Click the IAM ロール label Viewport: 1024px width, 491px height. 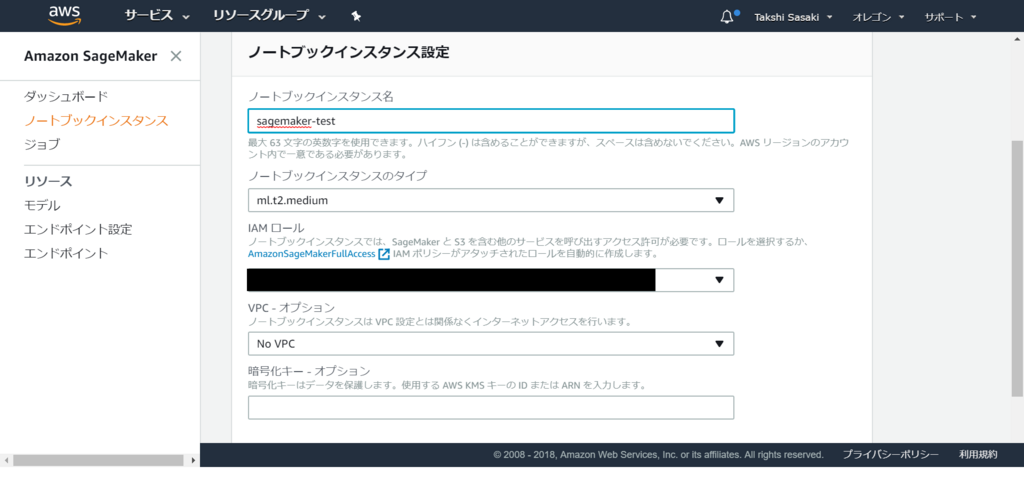(276, 229)
